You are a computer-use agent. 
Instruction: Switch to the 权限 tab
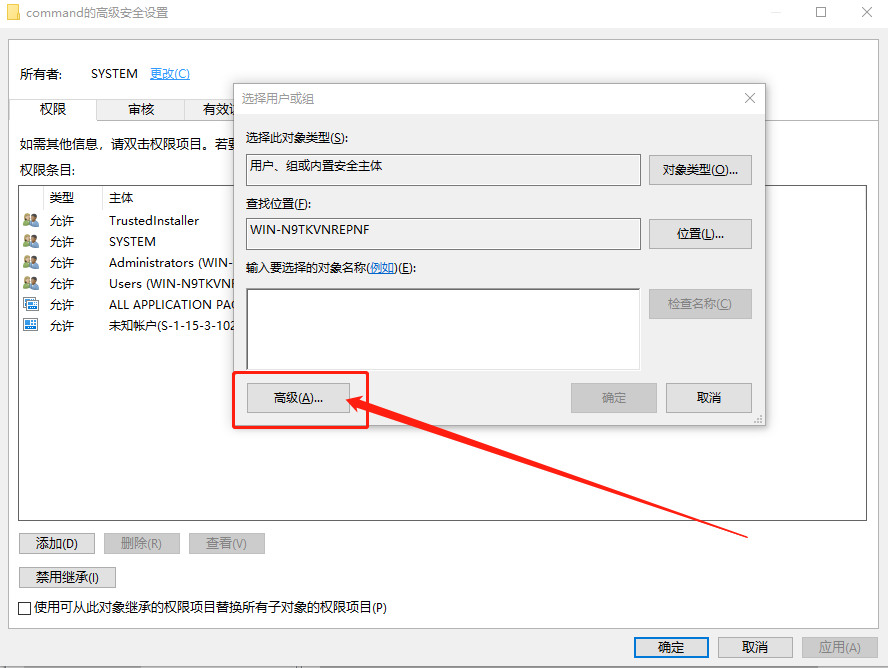coord(52,109)
